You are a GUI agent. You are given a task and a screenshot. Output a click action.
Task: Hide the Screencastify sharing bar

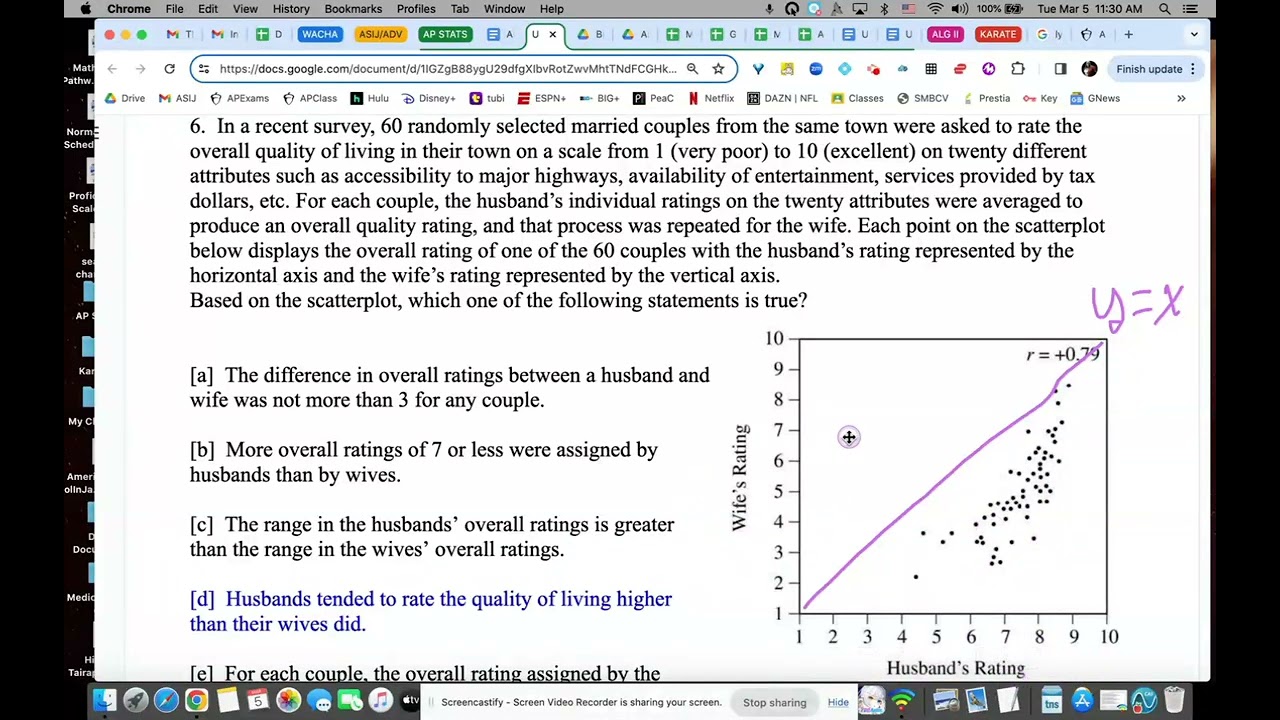[838, 702]
